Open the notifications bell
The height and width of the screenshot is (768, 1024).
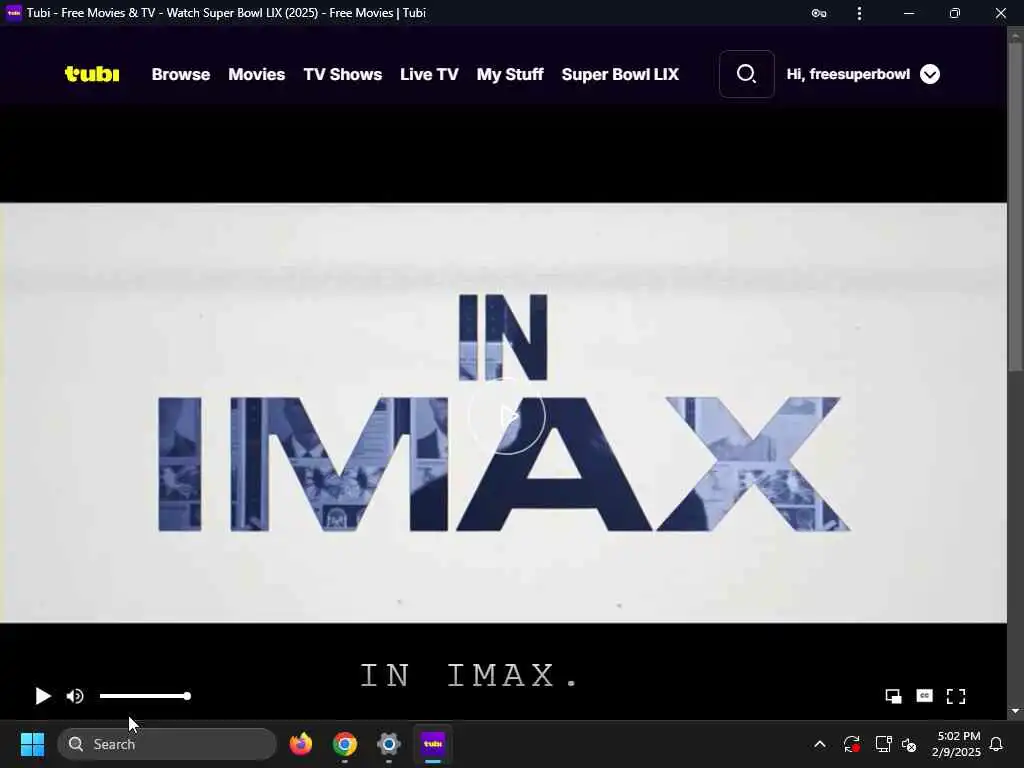click(x=996, y=744)
